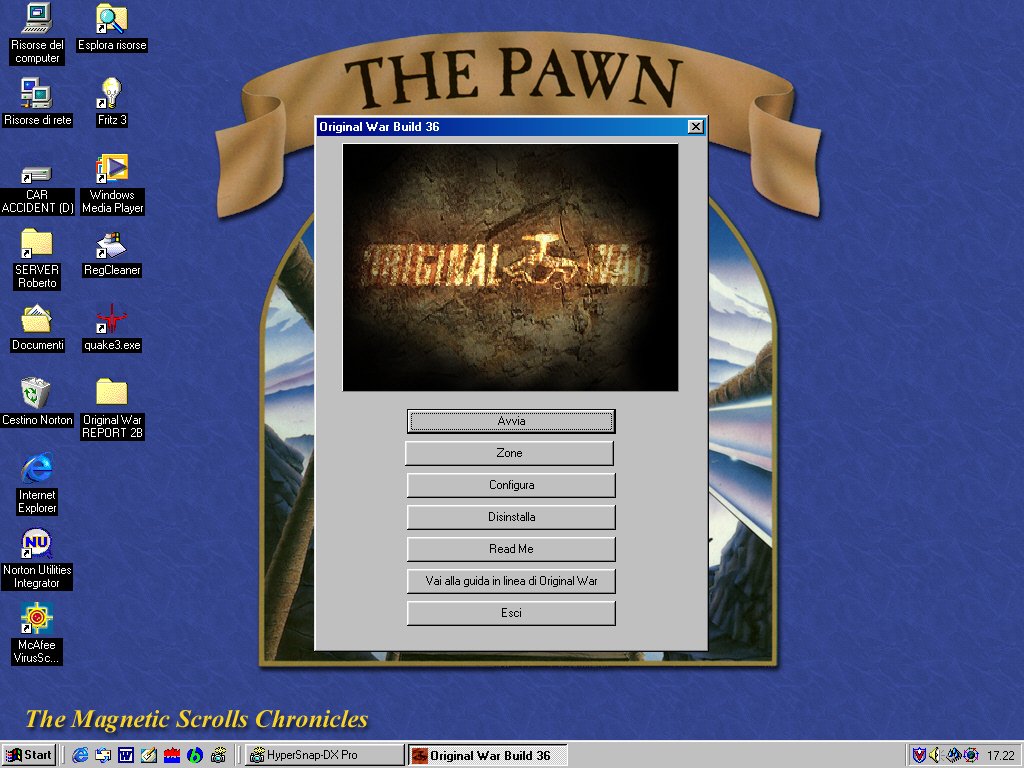
Task: Select the Cestino Norton recycle bin
Action: tap(37, 402)
